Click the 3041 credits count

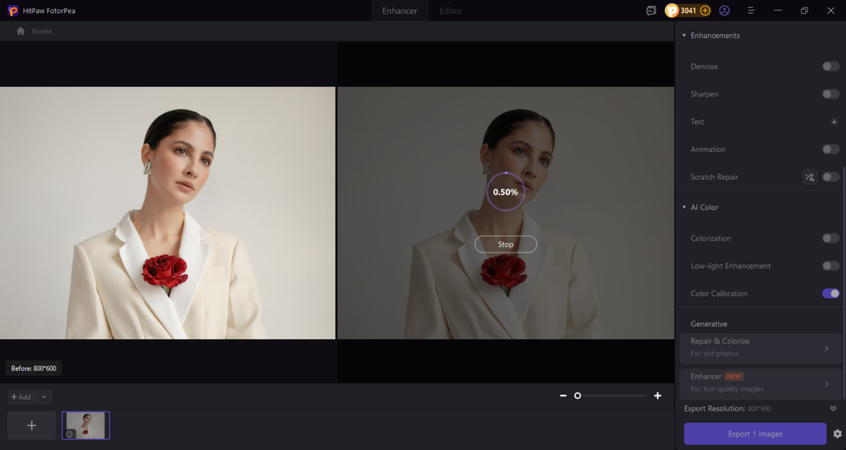coord(688,10)
